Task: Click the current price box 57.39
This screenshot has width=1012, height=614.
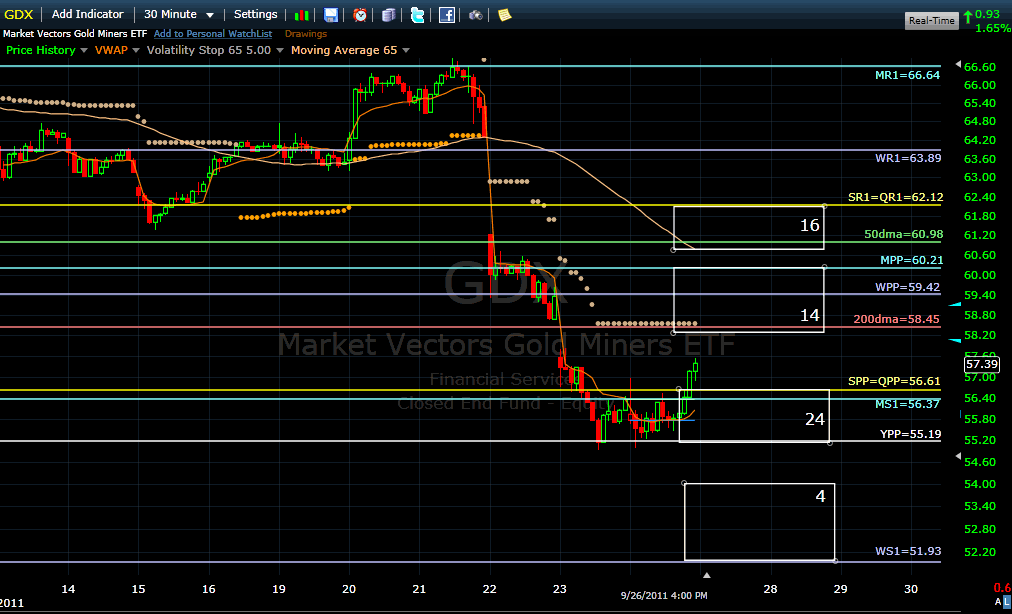Action: [x=982, y=365]
